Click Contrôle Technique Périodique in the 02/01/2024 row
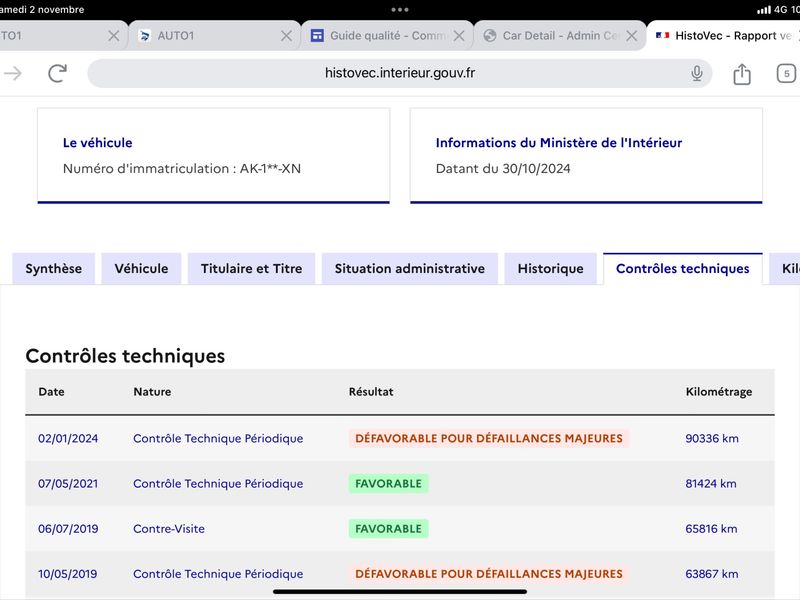The height and width of the screenshot is (600, 800). 218,439
